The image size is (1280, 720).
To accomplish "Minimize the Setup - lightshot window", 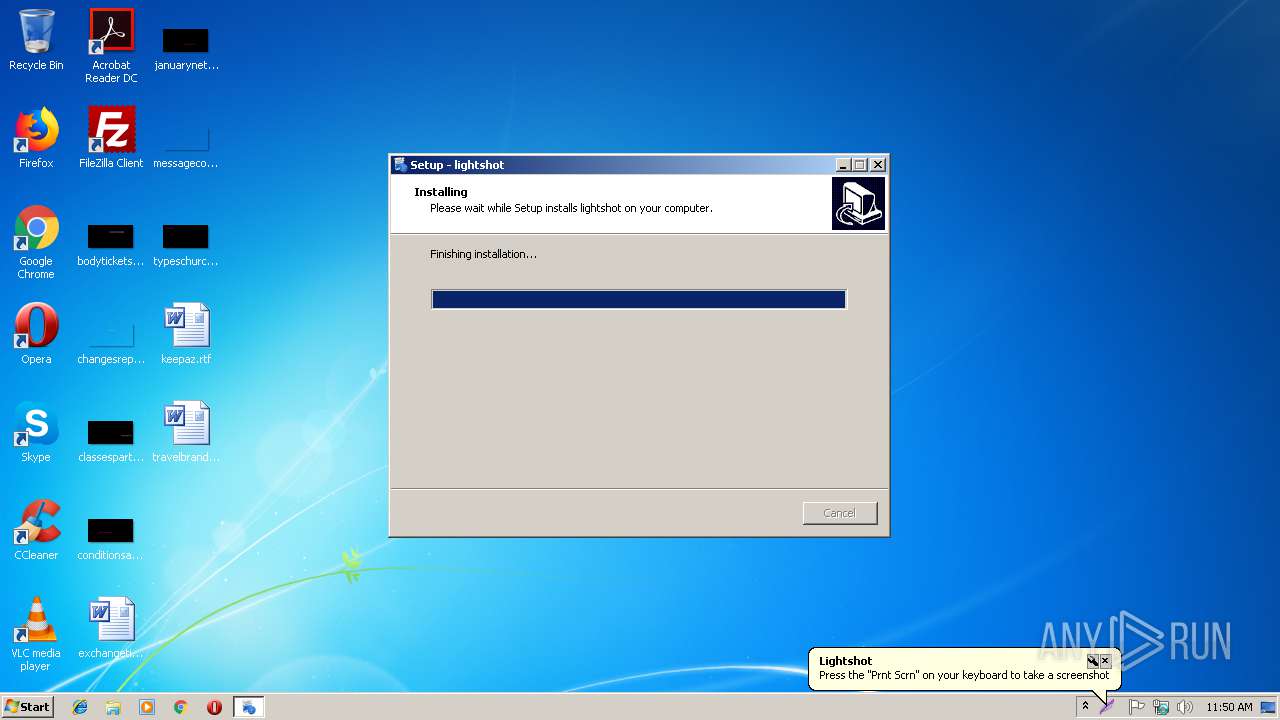I will coord(843,165).
